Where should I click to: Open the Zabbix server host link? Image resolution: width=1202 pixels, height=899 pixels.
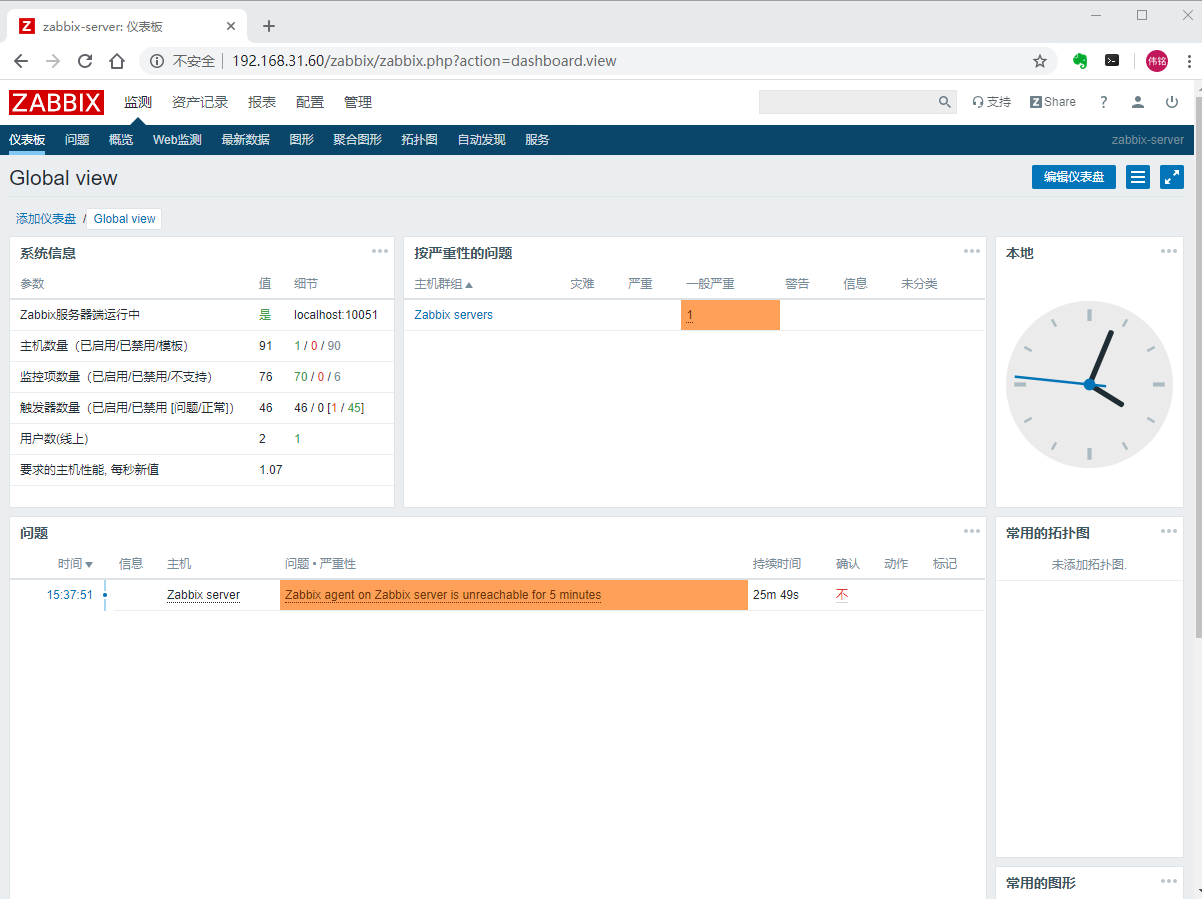[x=203, y=595]
